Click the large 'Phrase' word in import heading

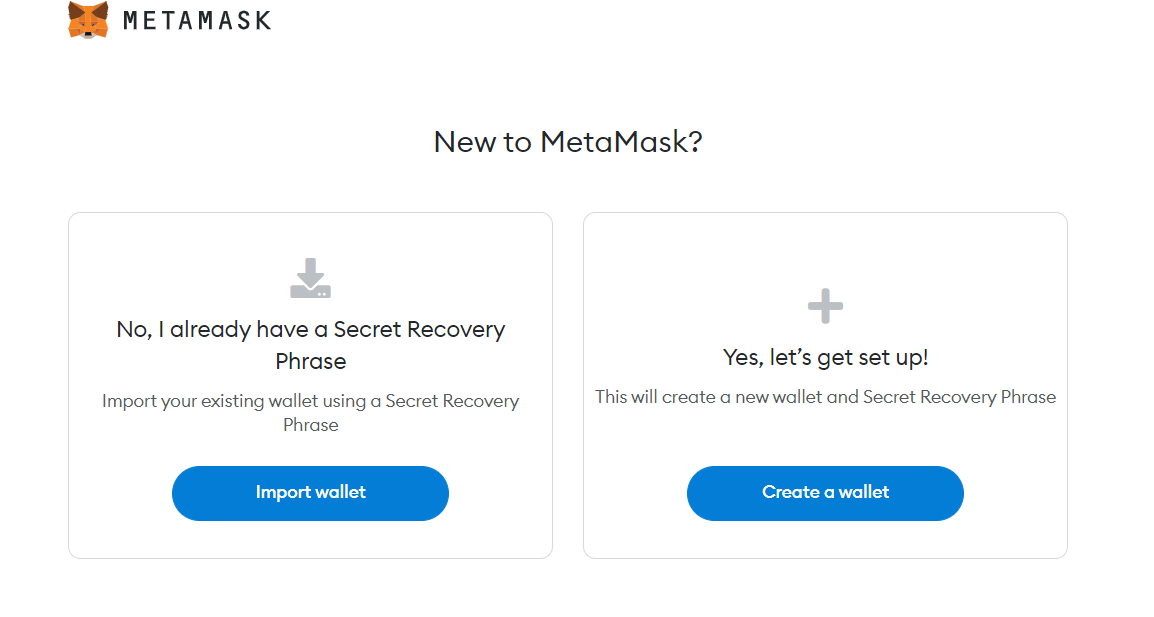pos(311,362)
